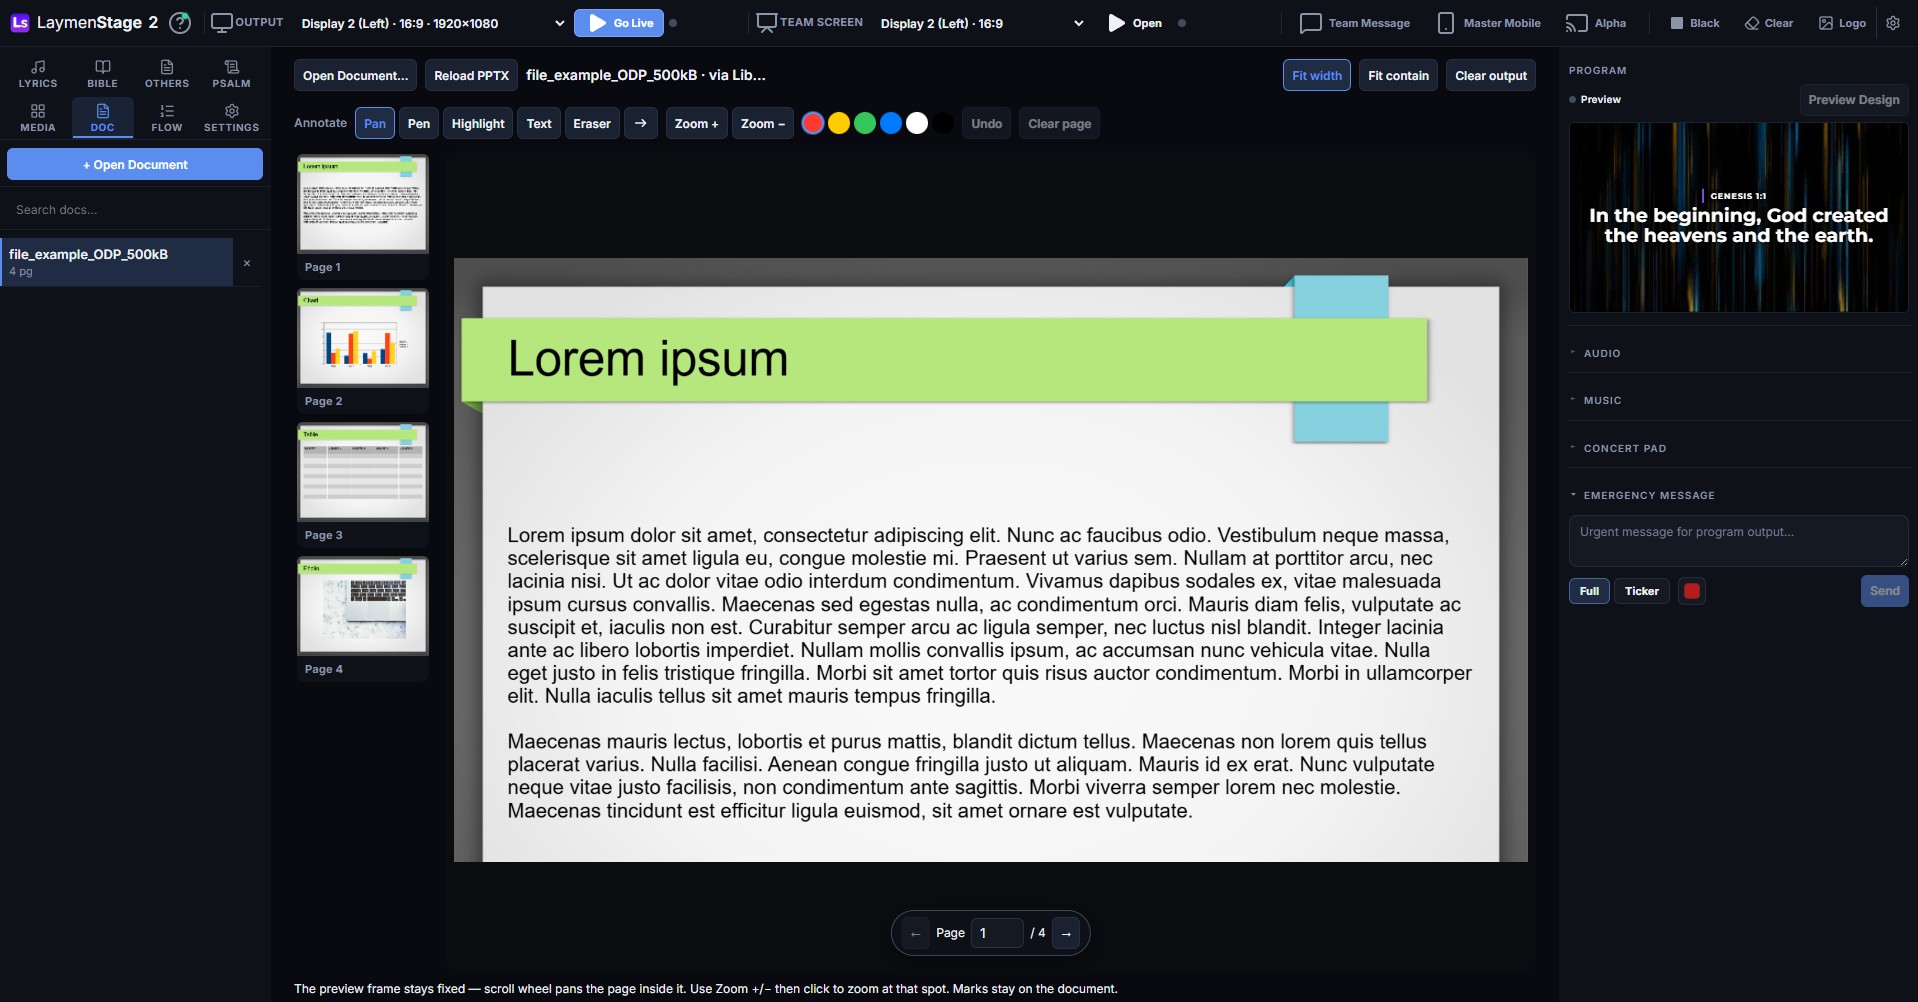
Task: Focus the Search docs field
Action: tap(135, 210)
